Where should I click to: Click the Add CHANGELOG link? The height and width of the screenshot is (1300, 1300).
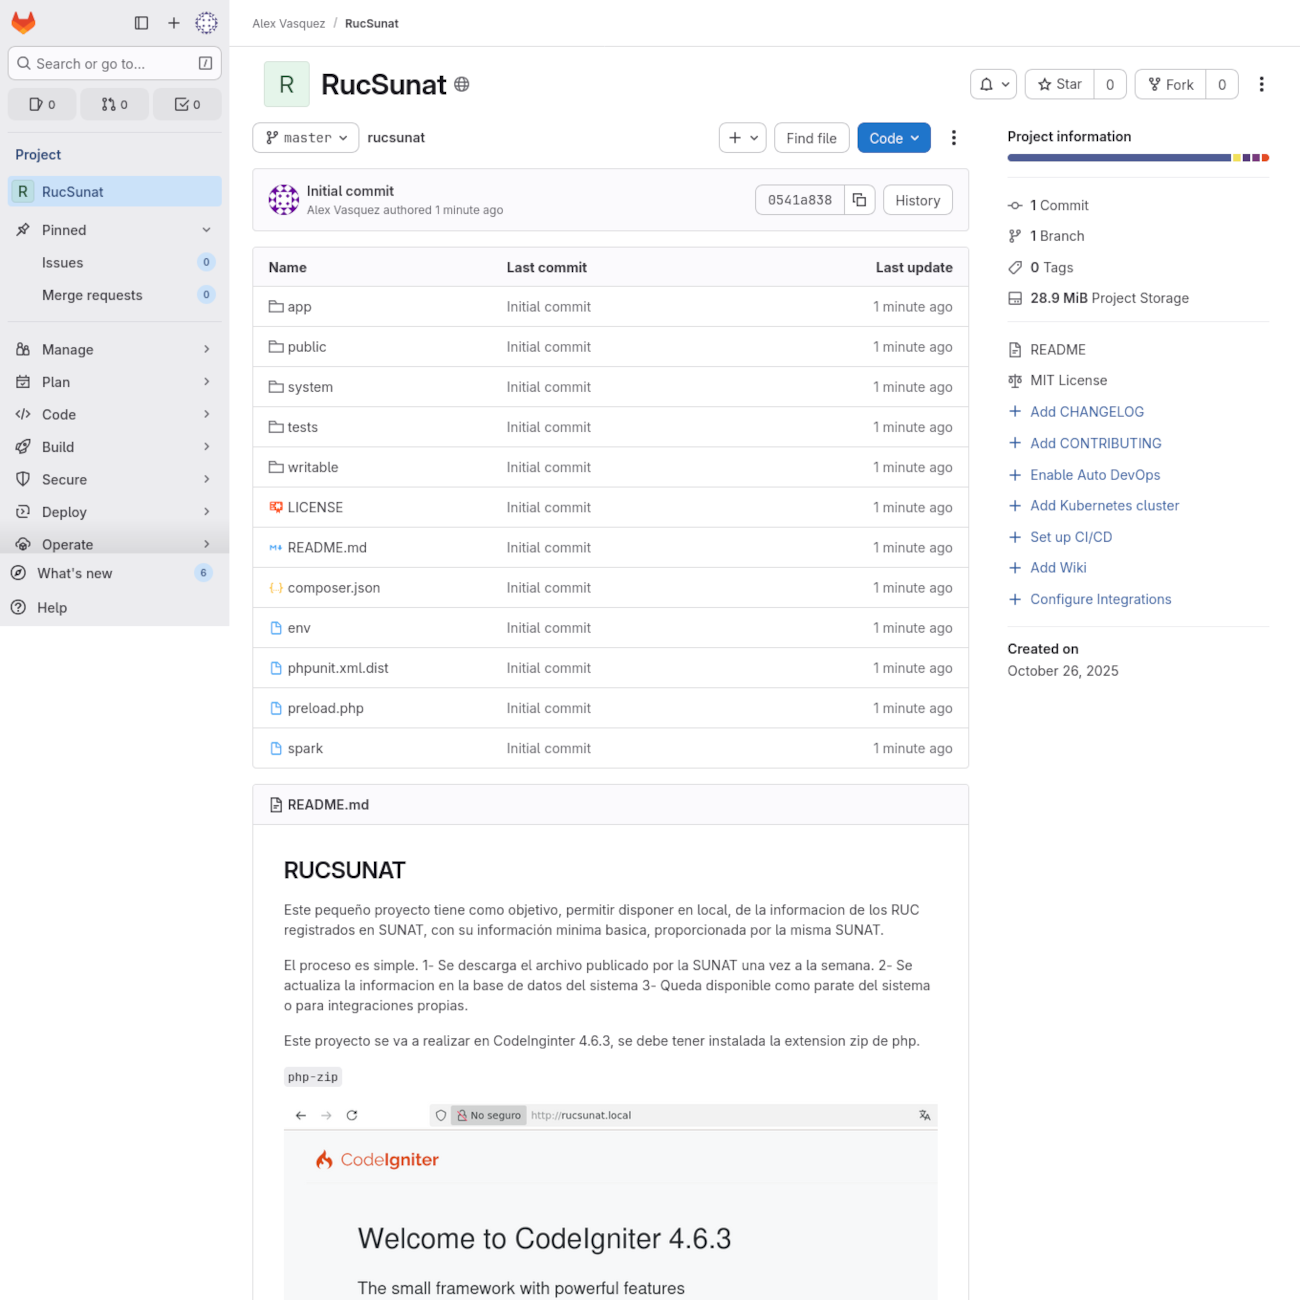(x=1086, y=412)
